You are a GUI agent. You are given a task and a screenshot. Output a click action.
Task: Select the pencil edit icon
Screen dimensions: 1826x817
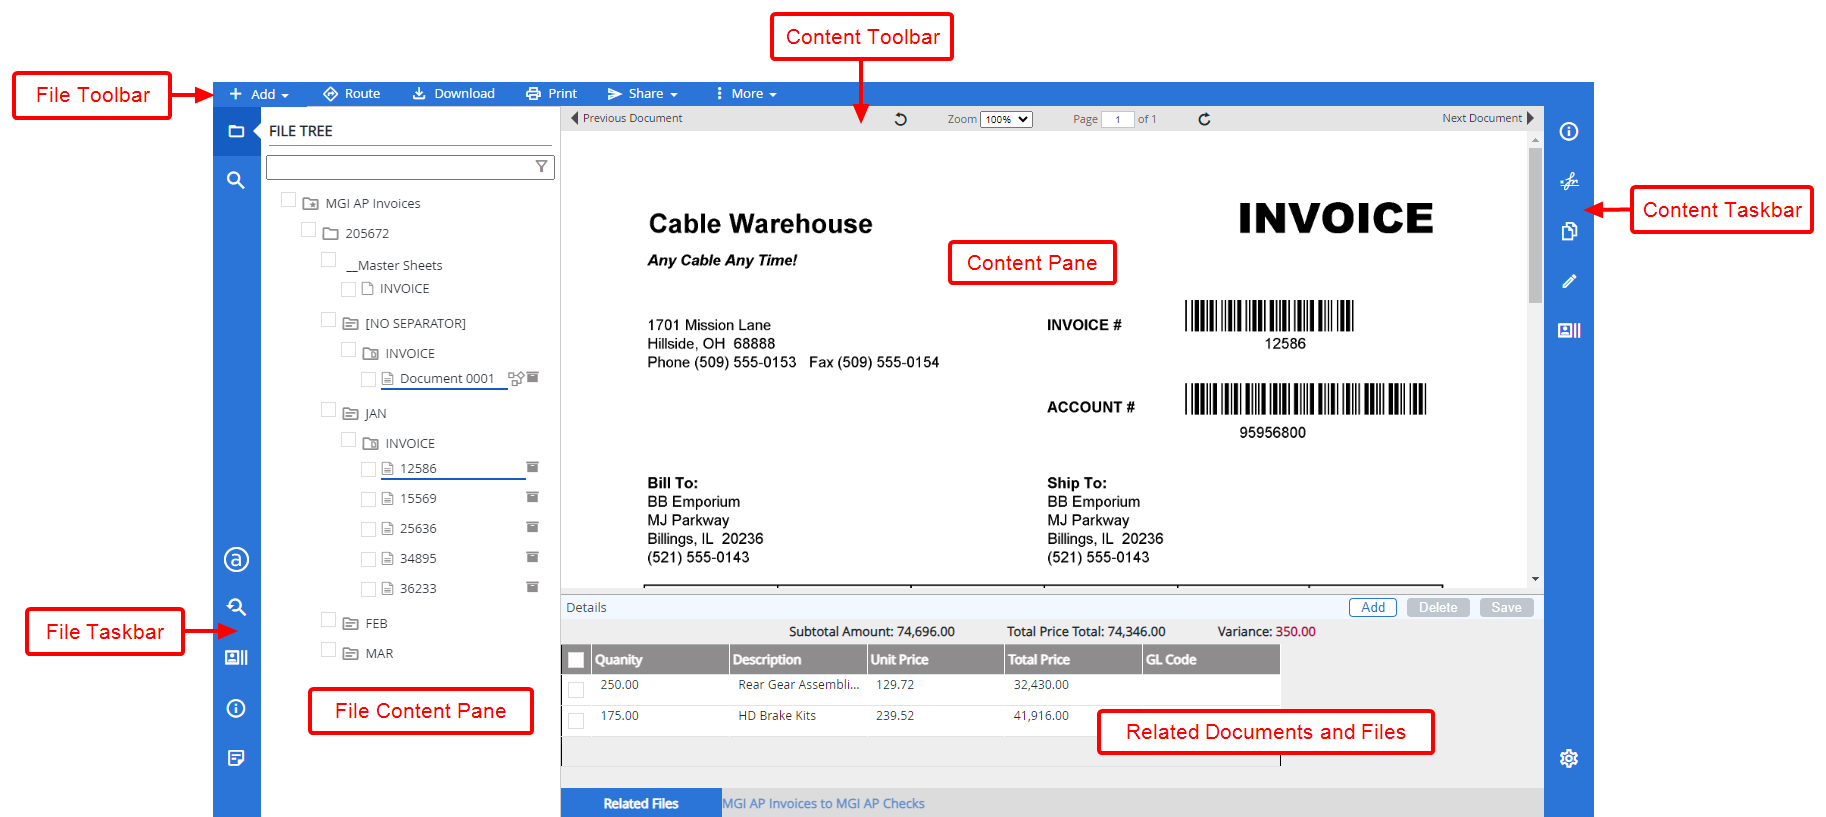[1569, 281]
